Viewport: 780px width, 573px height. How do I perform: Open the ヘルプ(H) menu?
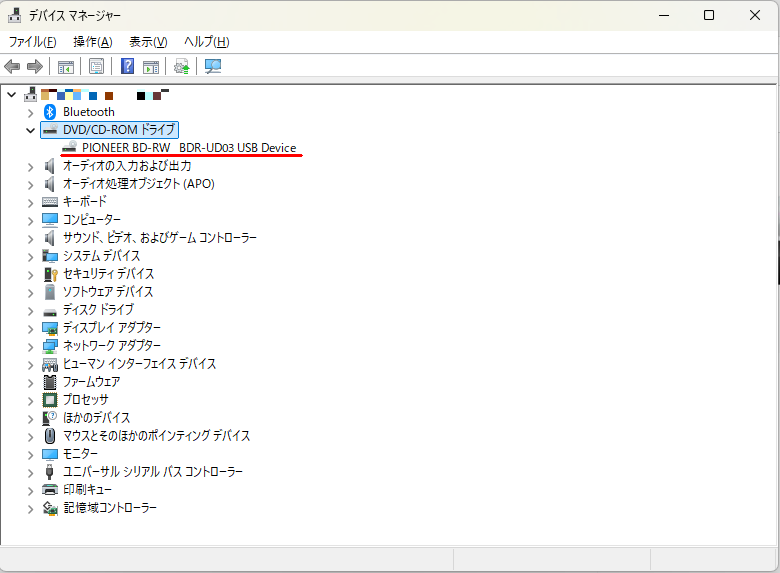coord(206,42)
